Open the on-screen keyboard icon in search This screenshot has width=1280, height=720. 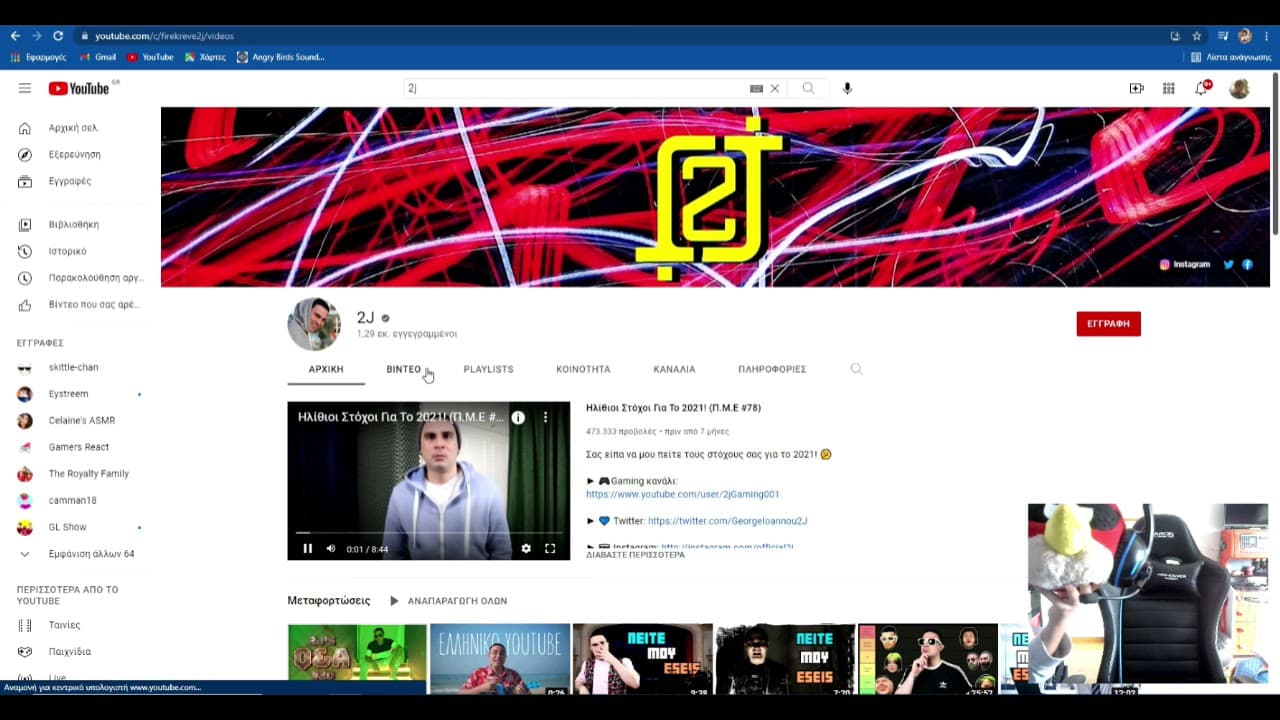(757, 88)
